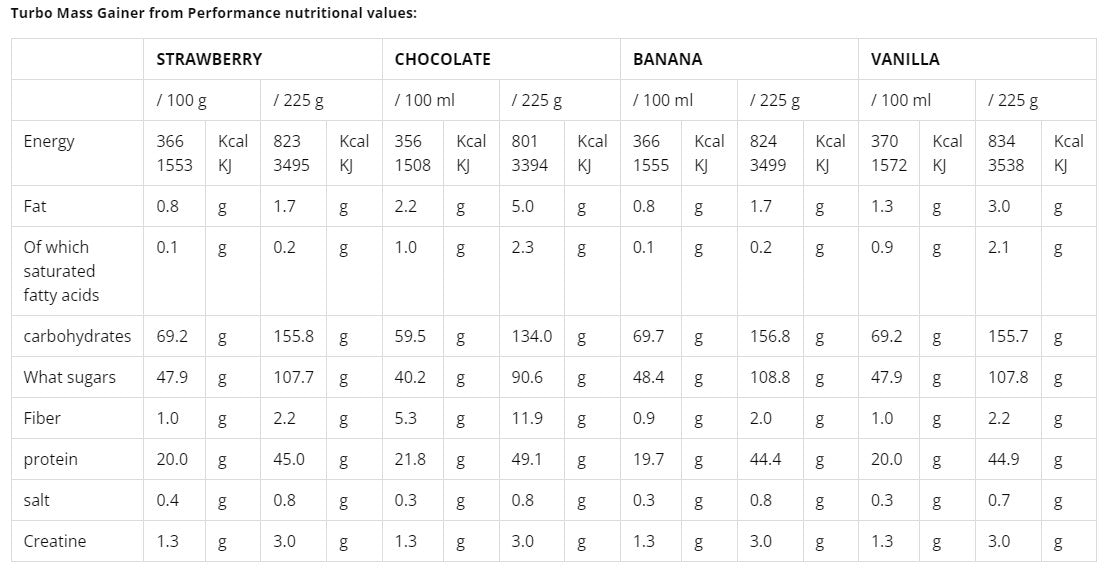This screenshot has height=570, width=1107.
Task: Click the 155.8 carbohydrates value for strawberry
Action: click(x=294, y=336)
